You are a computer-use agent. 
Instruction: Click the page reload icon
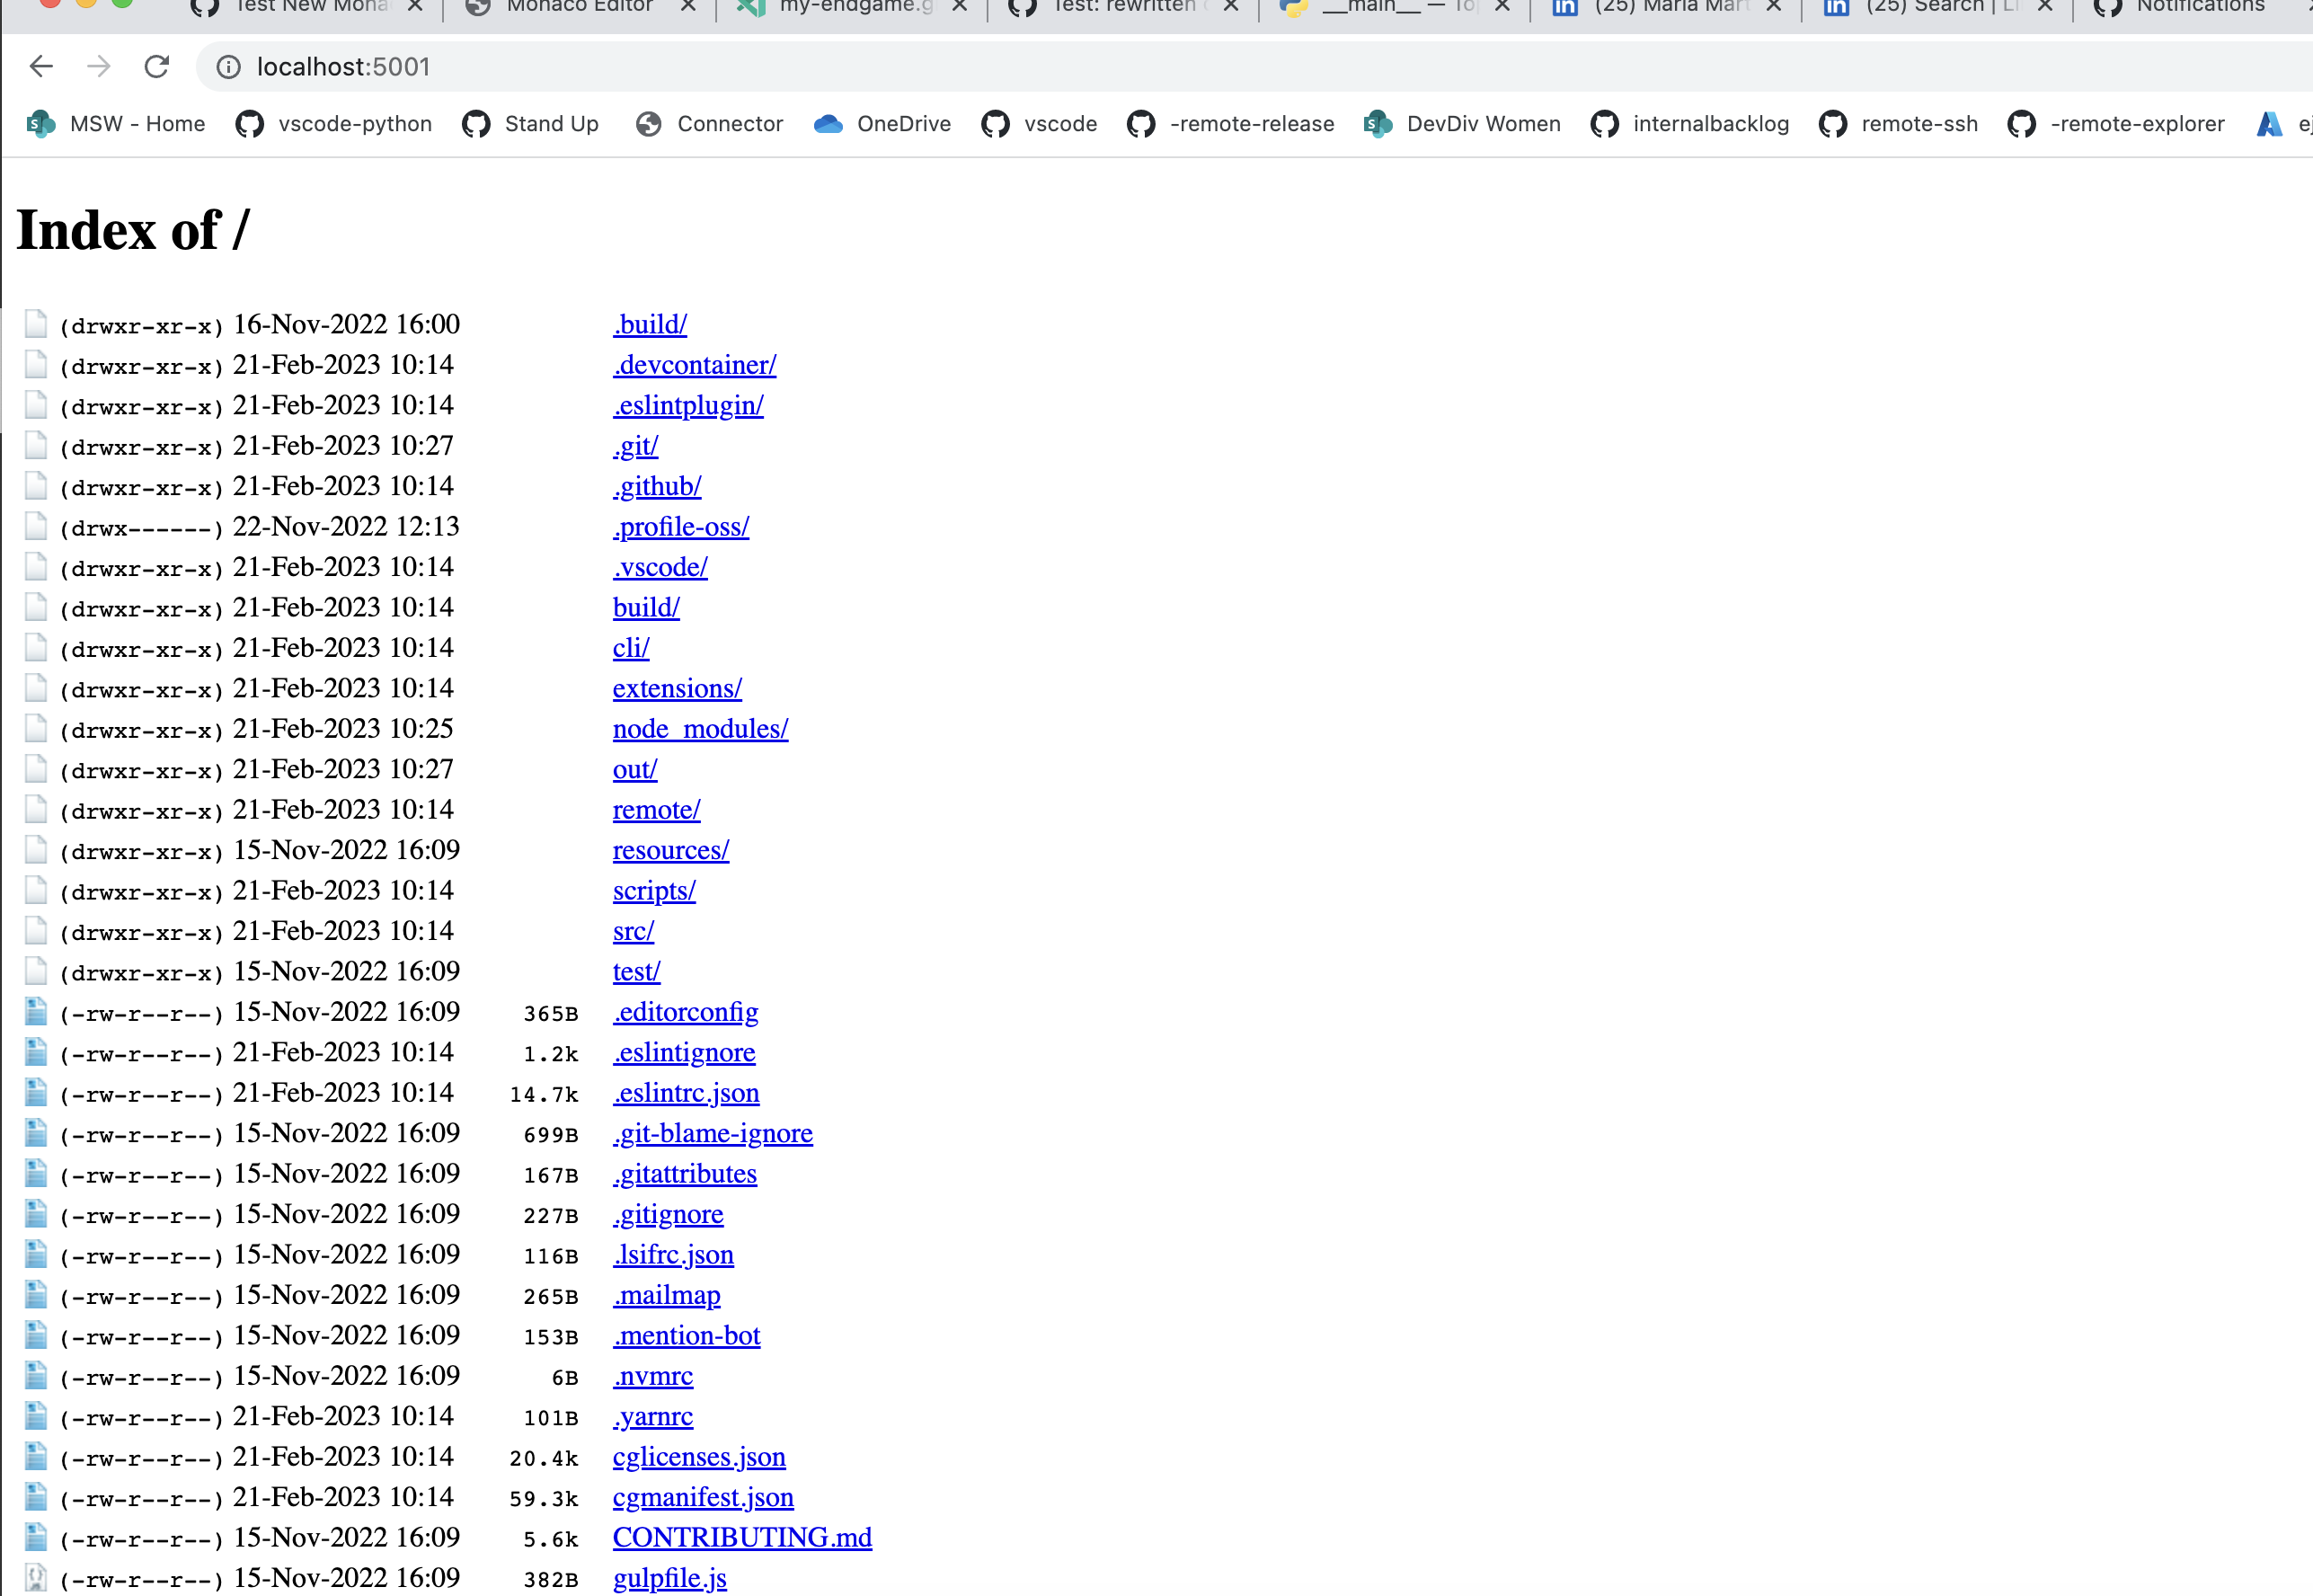pyautogui.click(x=157, y=66)
